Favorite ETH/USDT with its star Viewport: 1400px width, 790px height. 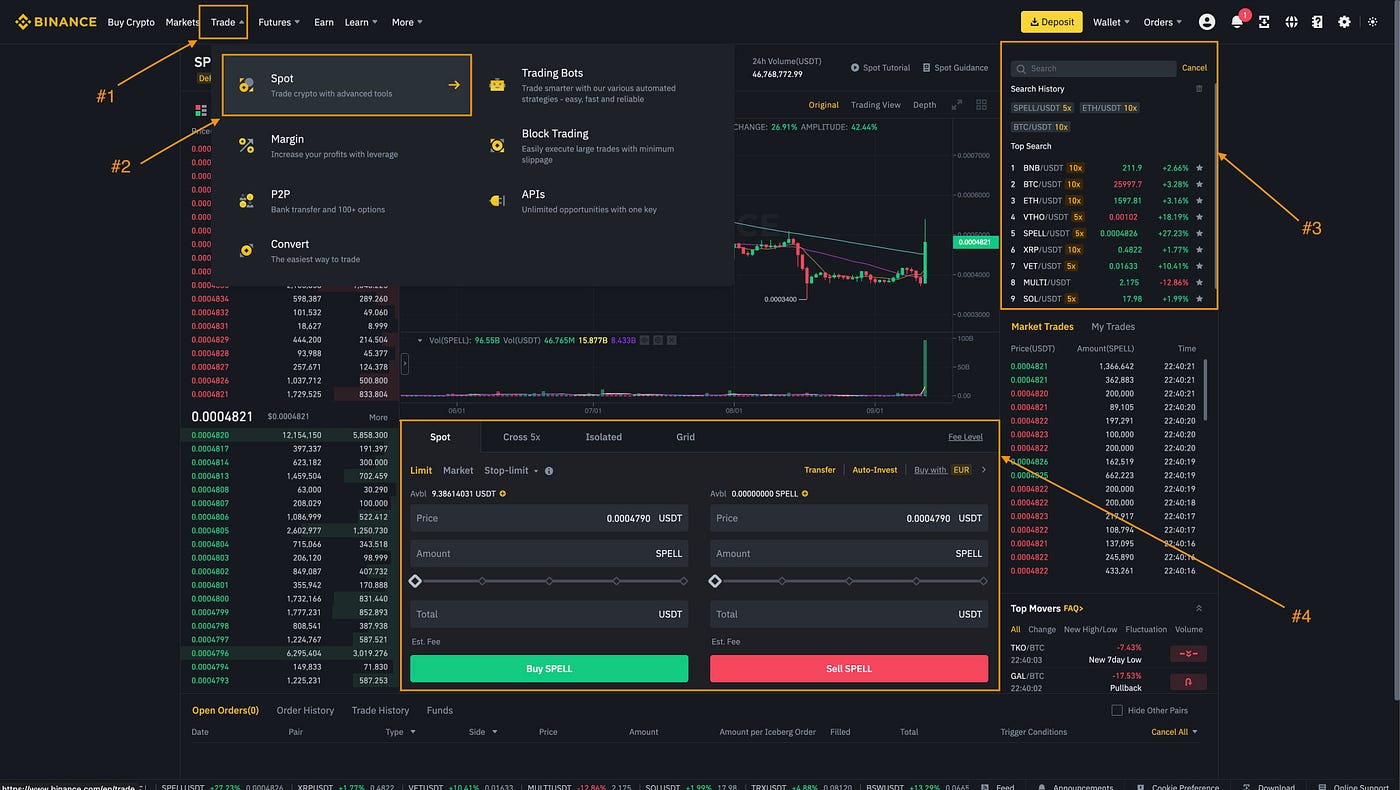pos(1199,200)
